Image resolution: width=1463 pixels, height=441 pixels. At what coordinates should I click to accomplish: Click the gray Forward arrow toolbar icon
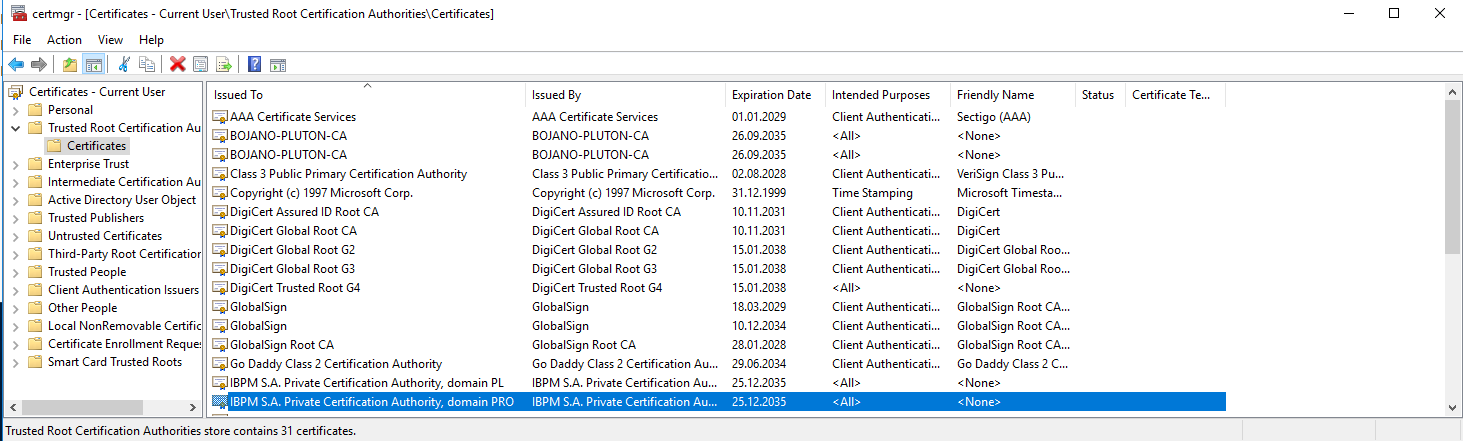pyautogui.click(x=39, y=64)
